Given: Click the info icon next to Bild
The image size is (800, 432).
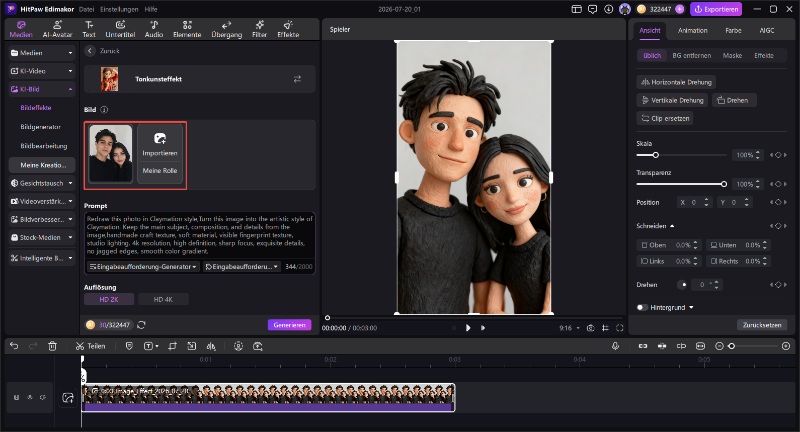Looking at the screenshot, I should click(x=104, y=110).
